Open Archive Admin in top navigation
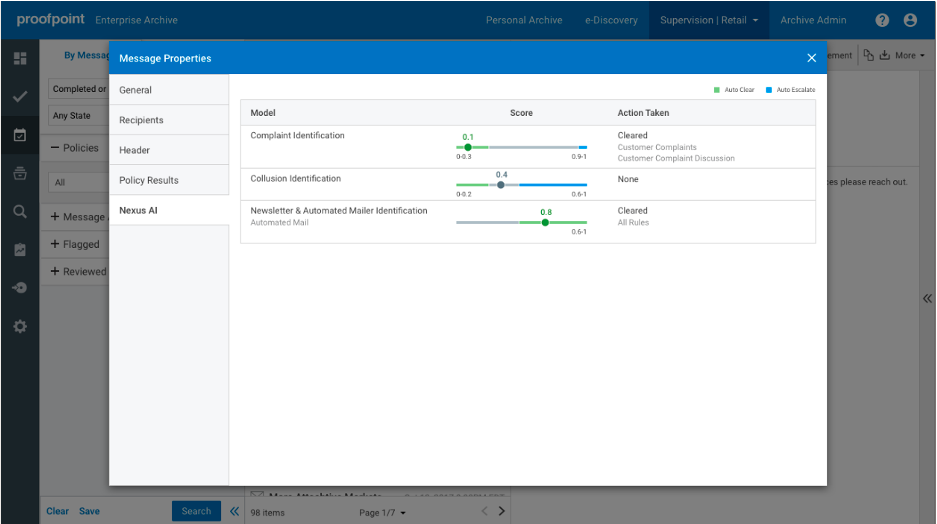The image size is (937, 524). coord(813,20)
